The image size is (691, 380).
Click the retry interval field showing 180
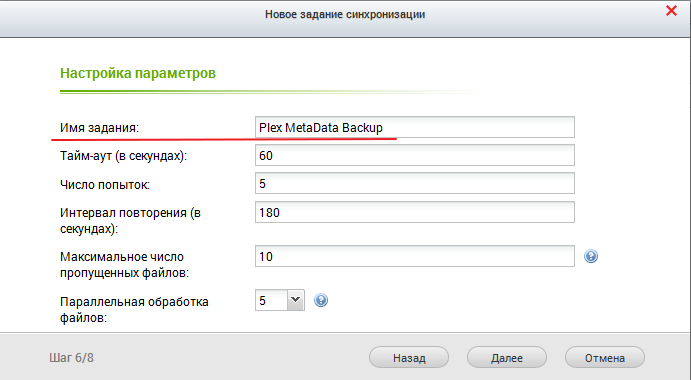pyautogui.click(x=415, y=212)
